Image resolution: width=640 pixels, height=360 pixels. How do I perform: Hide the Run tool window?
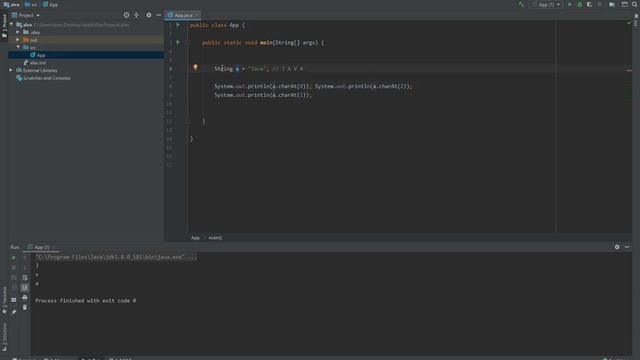click(x=627, y=247)
